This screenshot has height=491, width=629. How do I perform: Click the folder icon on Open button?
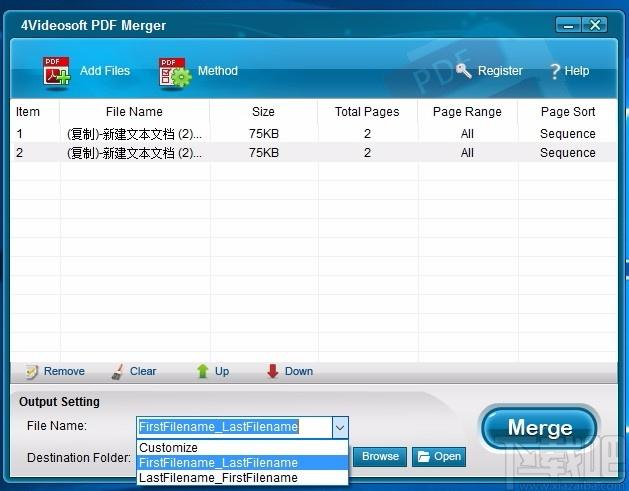pyautogui.click(x=424, y=457)
